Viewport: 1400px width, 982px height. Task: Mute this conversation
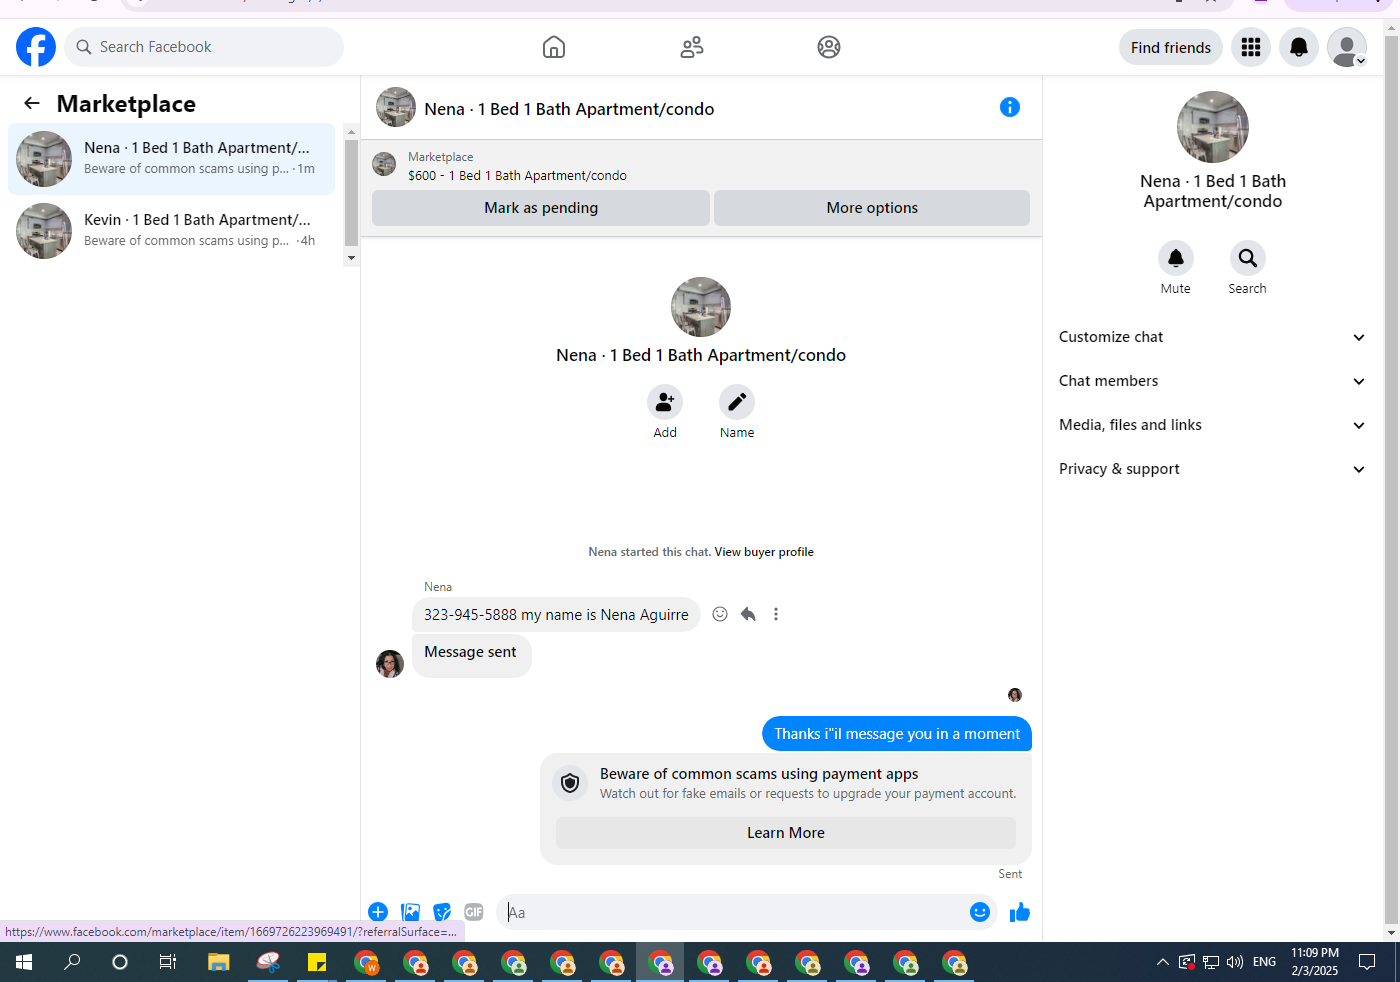pos(1176,258)
